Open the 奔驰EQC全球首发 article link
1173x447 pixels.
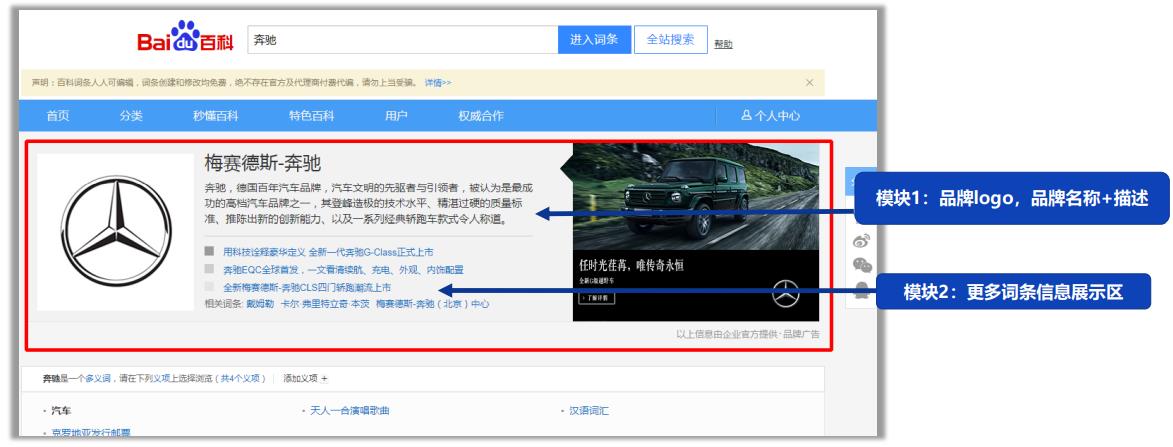click(x=343, y=270)
